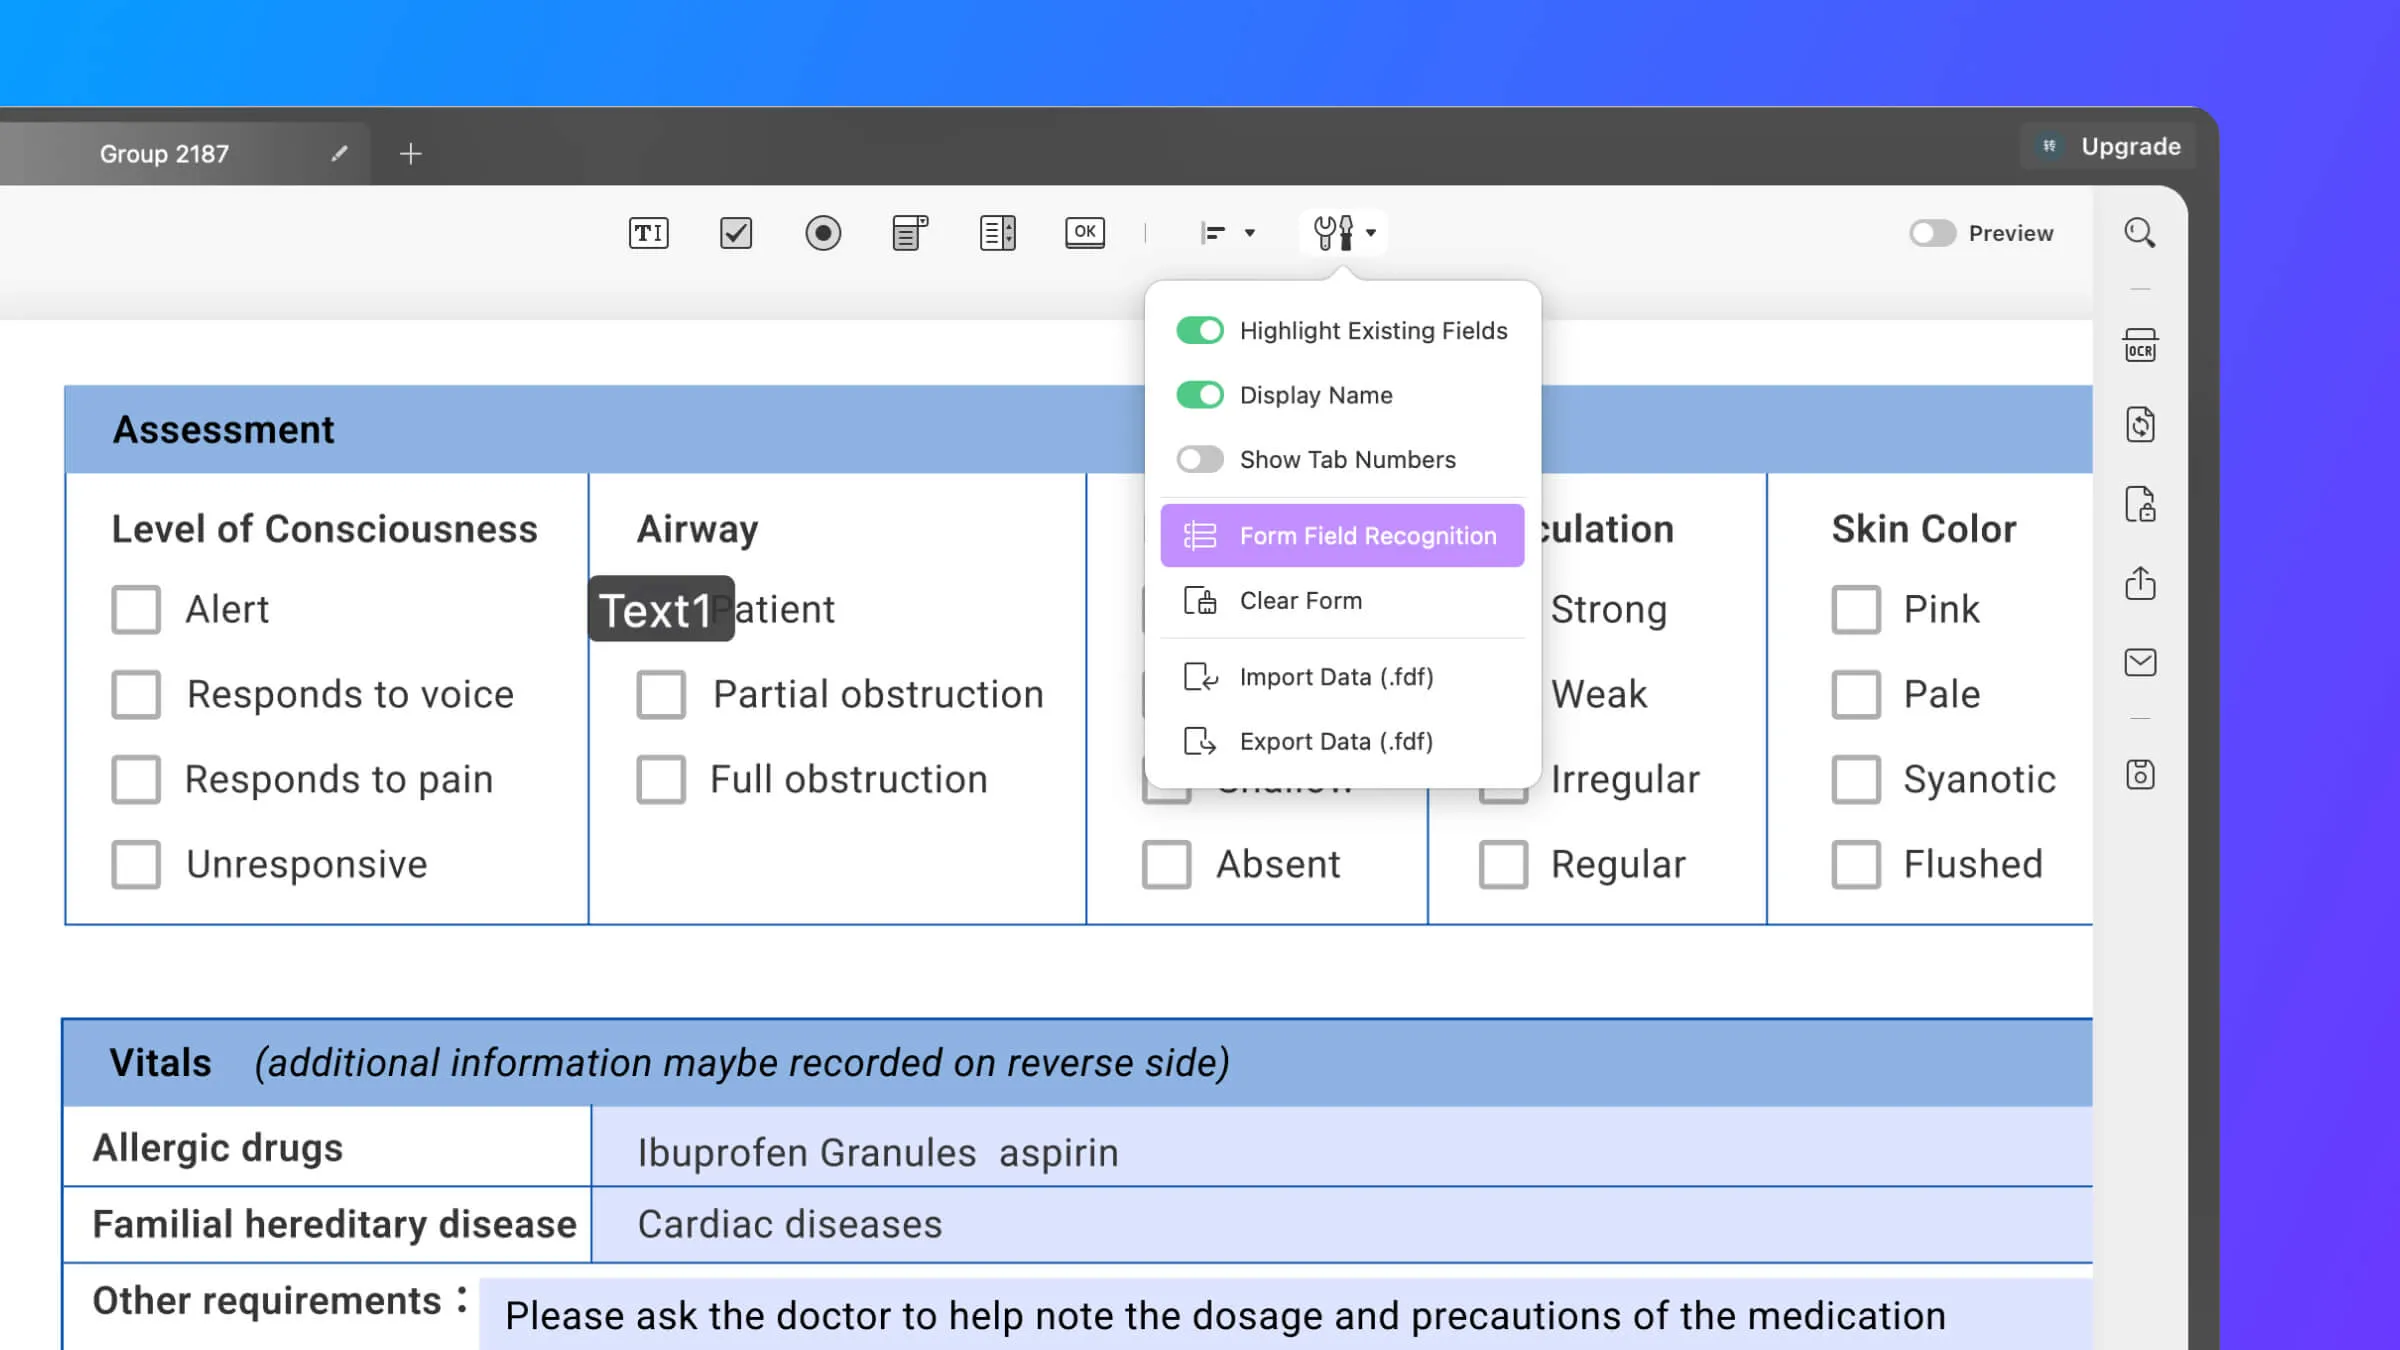
Task: Select Clear Form menu option
Action: (1301, 598)
